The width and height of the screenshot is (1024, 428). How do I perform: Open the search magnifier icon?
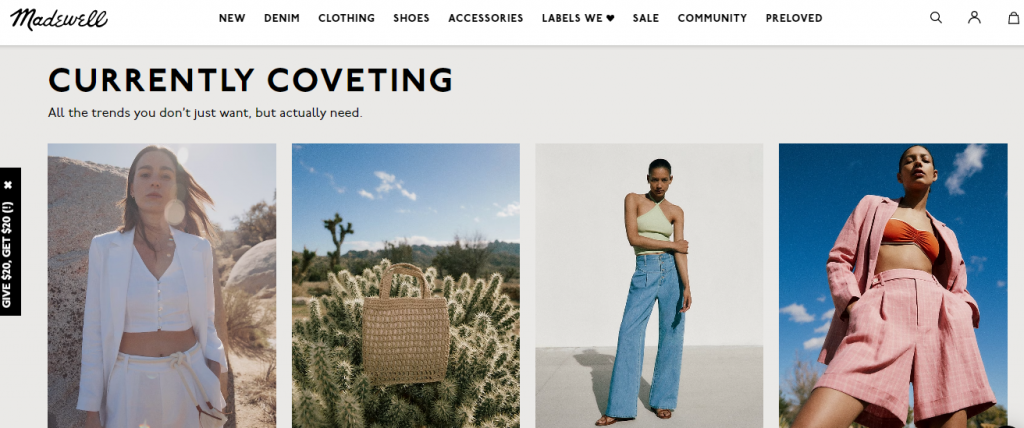click(936, 18)
